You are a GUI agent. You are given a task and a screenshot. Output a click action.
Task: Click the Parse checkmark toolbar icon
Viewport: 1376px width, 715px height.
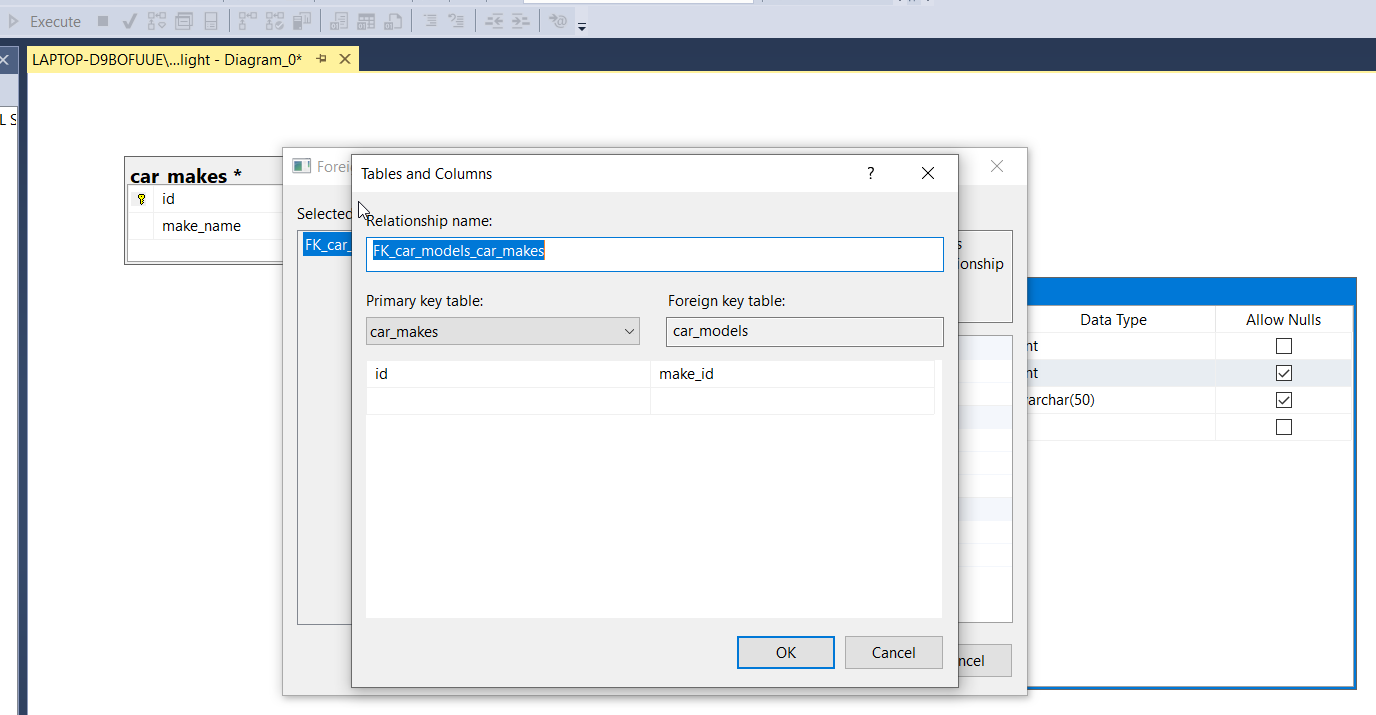point(130,21)
